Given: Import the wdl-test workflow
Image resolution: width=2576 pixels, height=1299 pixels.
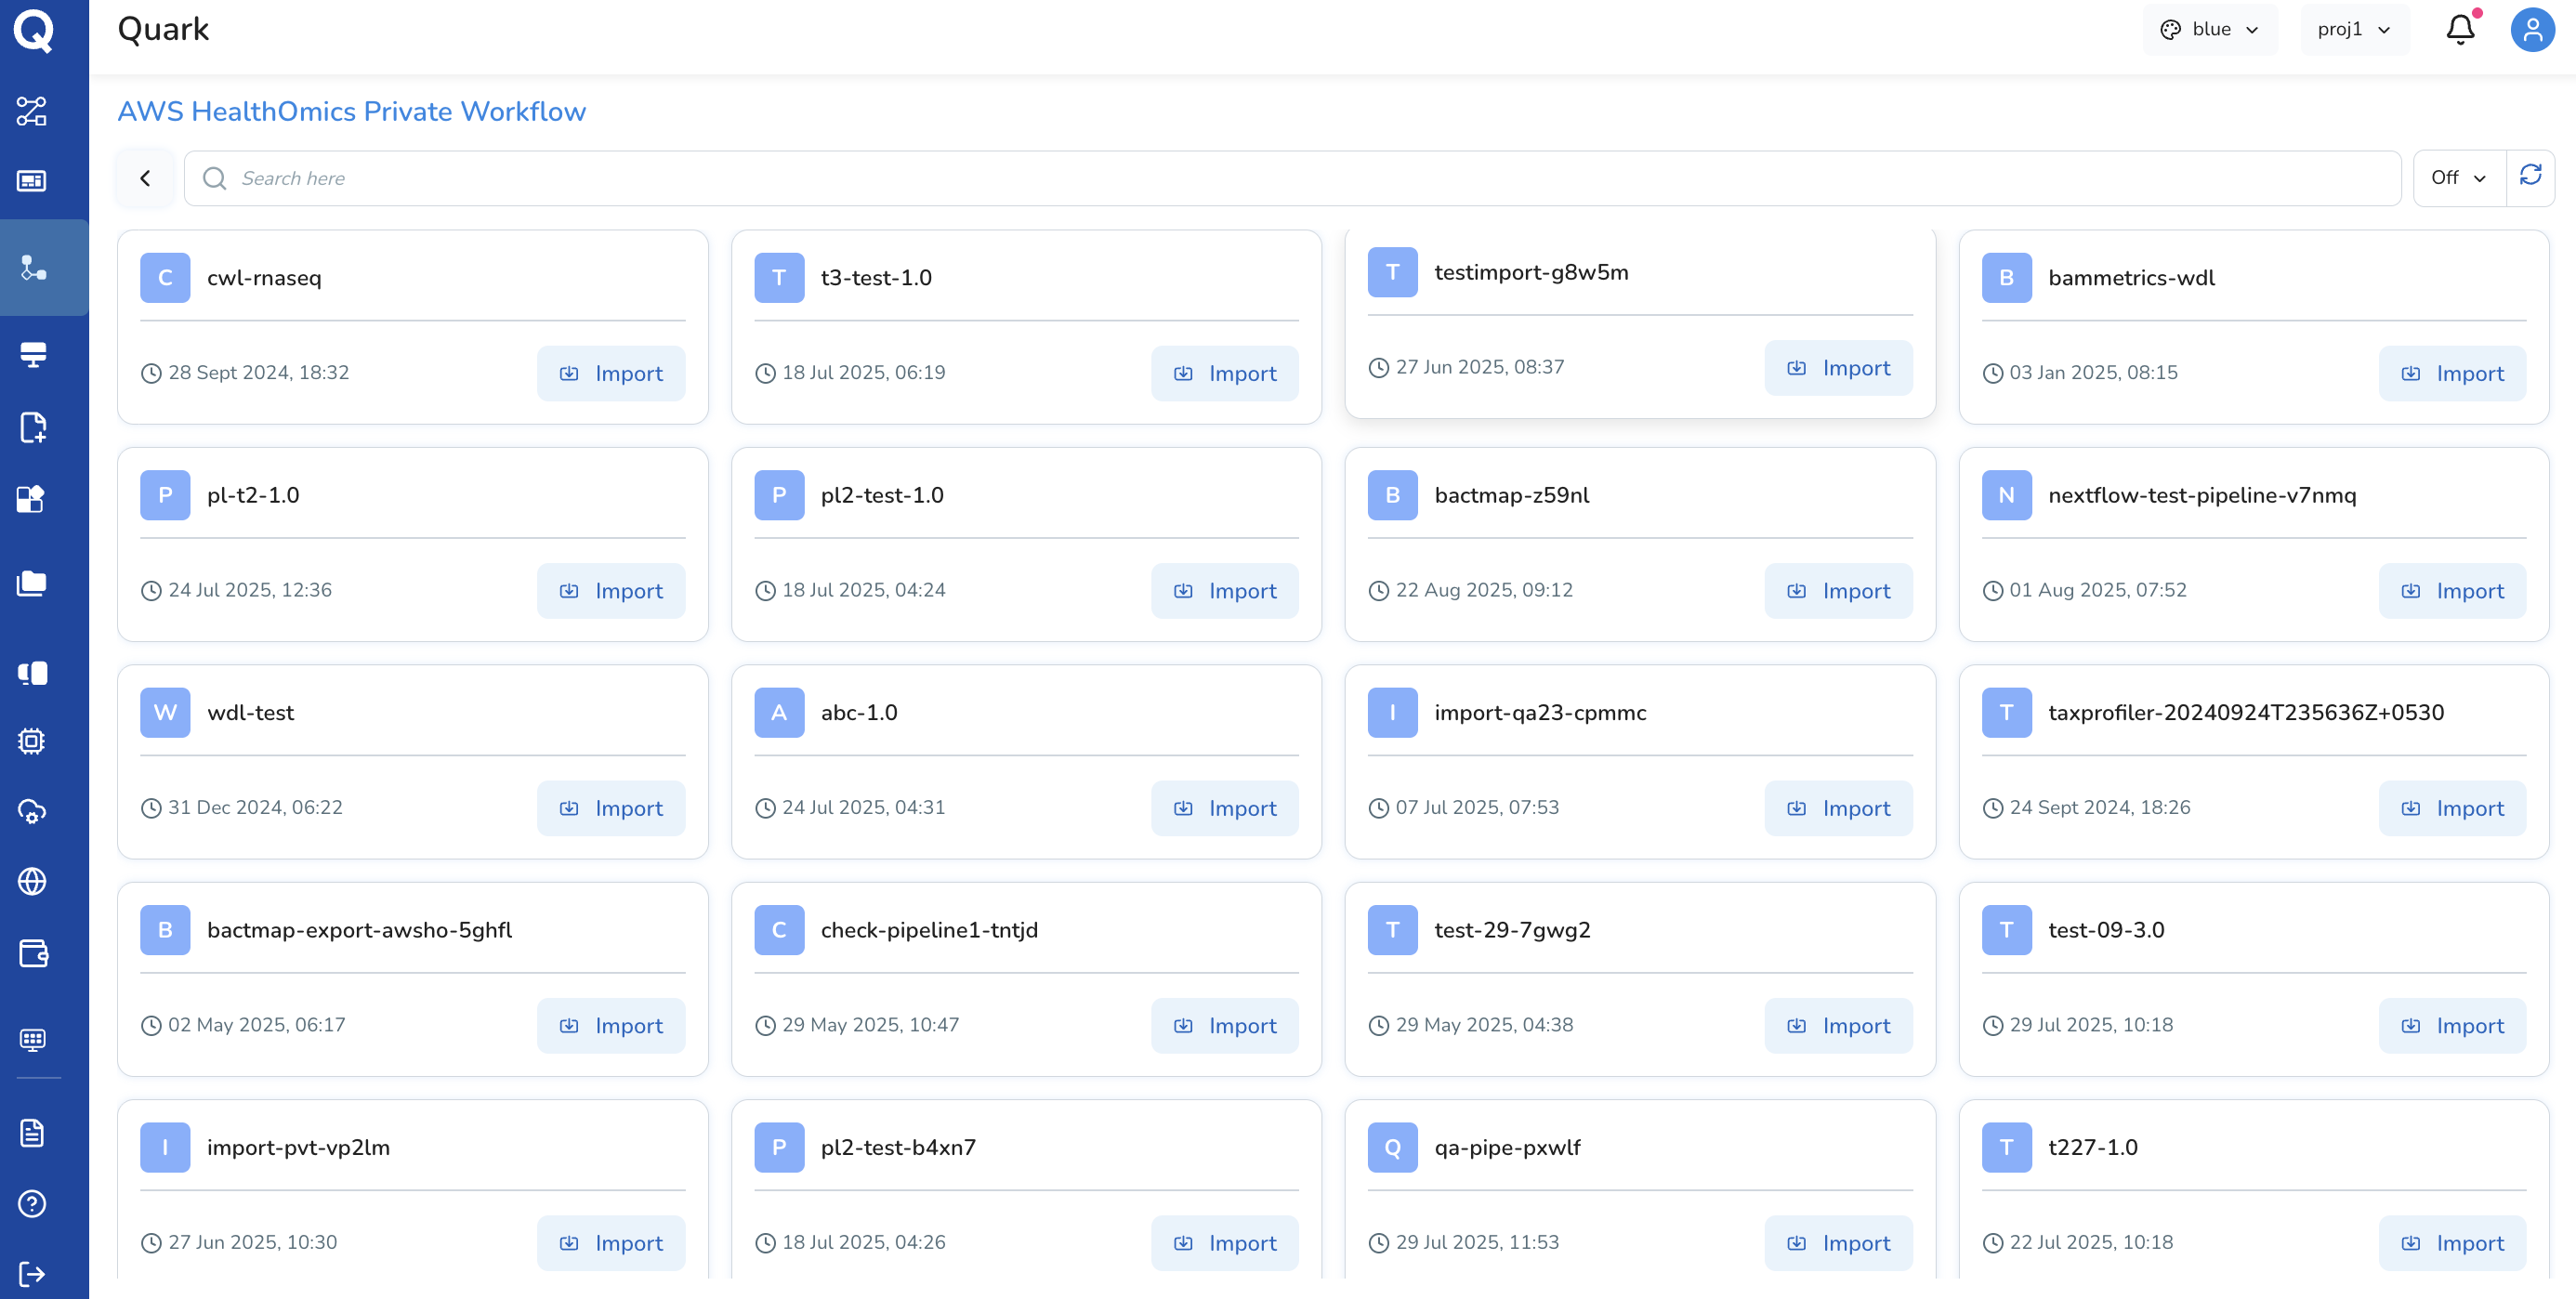Looking at the screenshot, I should click(611, 808).
